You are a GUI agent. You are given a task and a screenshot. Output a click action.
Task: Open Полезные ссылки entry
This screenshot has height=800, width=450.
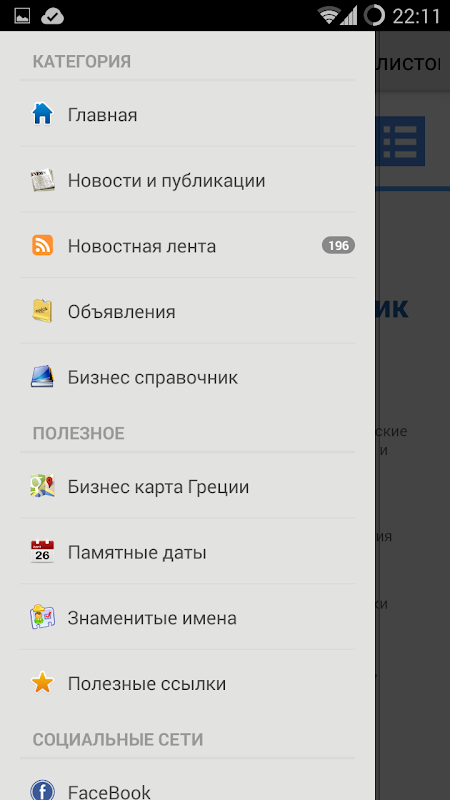(188, 683)
